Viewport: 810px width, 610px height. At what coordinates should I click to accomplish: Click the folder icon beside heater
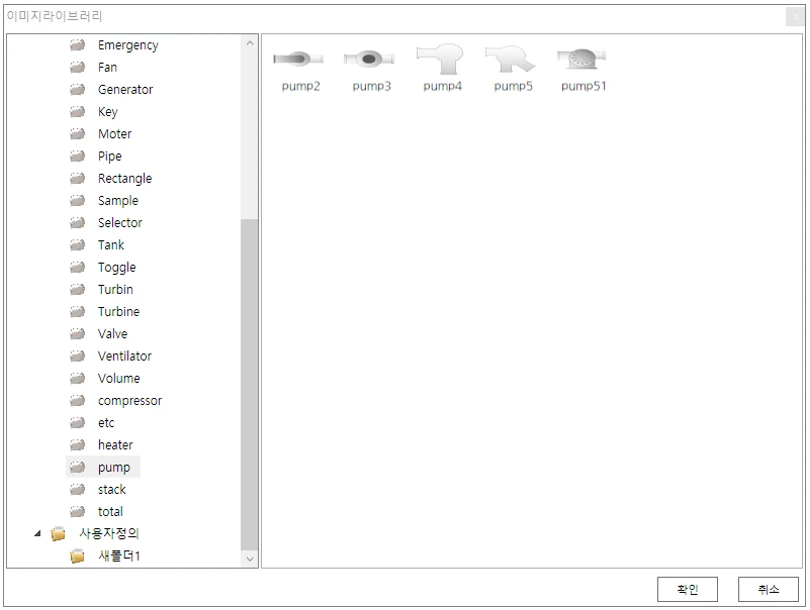[77, 445]
